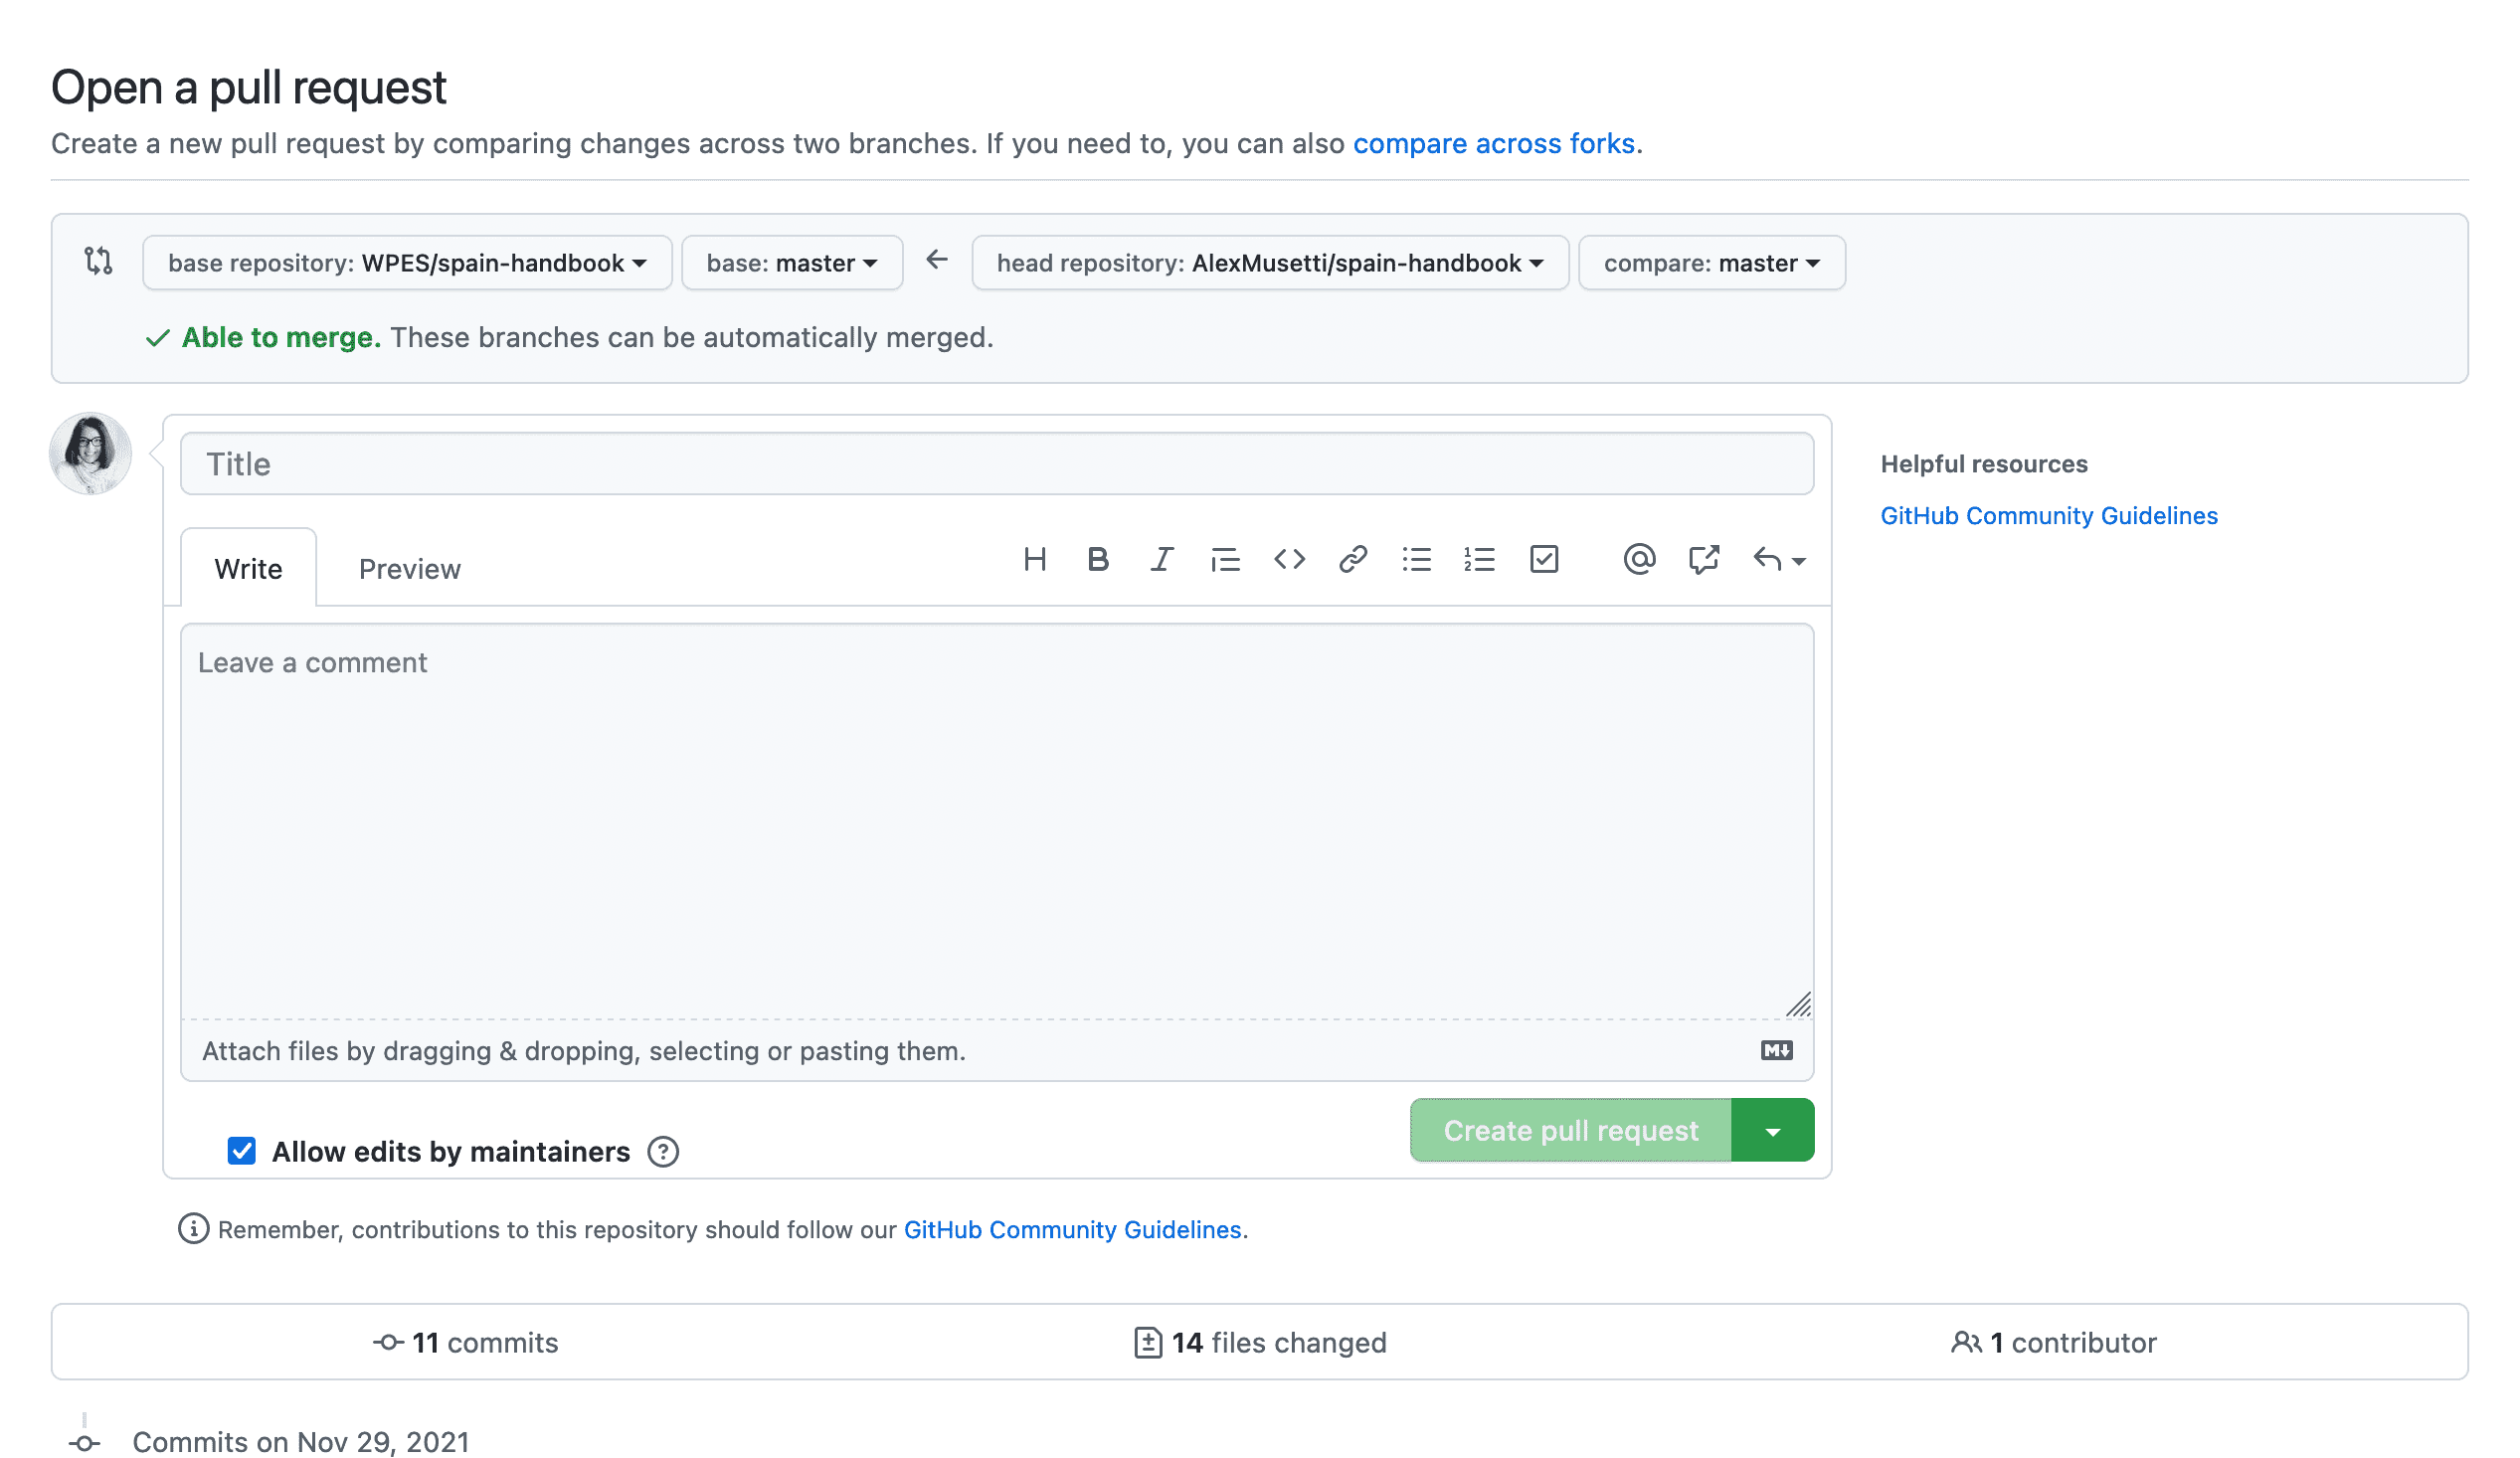Toggle bold text formatting
The height and width of the screenshot is (1458, 2520).
pyautogui.click(x=1098, y=559)
